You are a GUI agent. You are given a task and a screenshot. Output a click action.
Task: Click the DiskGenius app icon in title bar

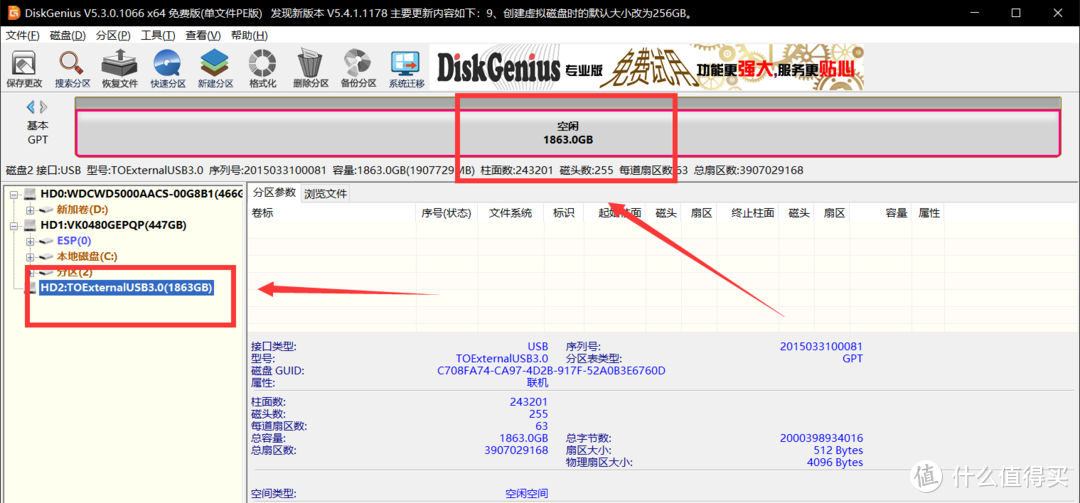(12, 13)
